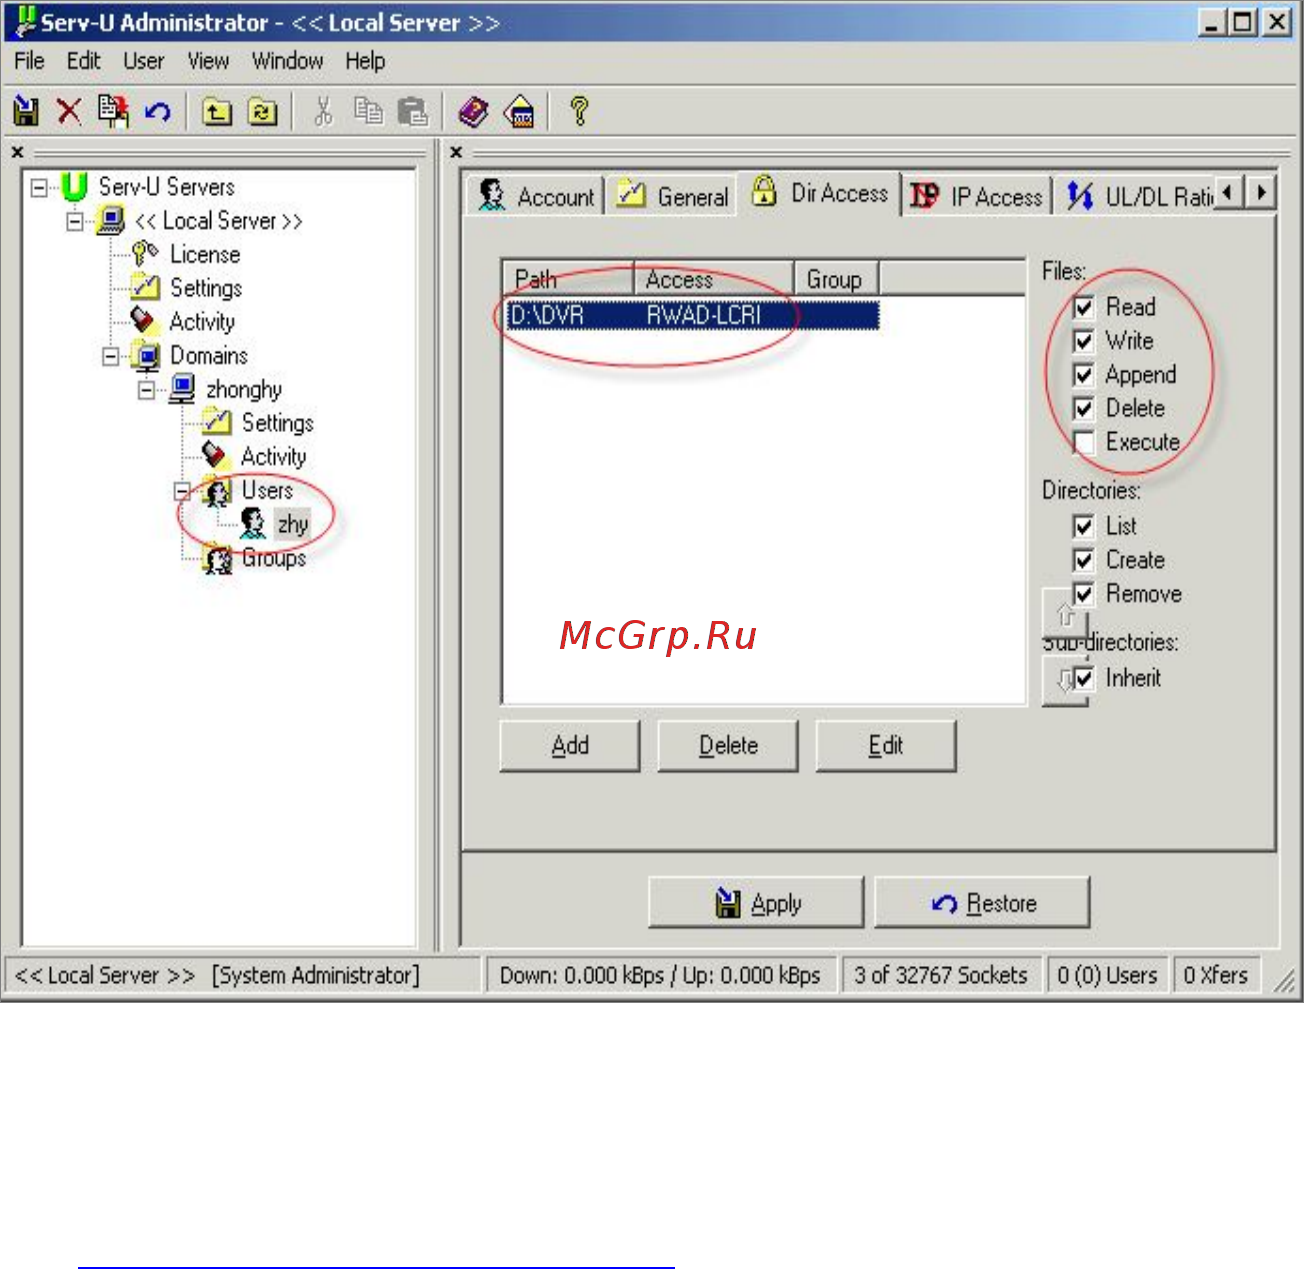1304x1269 pixels.
Task: Open the File menu
Action: (x=29, y=61)
